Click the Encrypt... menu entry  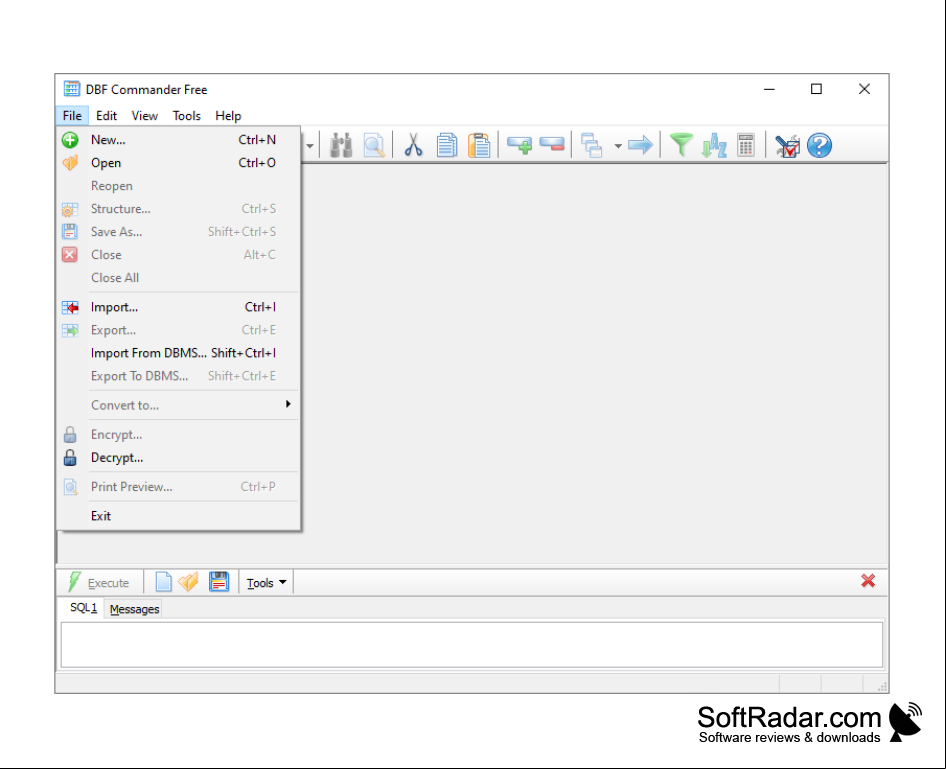click(178, 435)
